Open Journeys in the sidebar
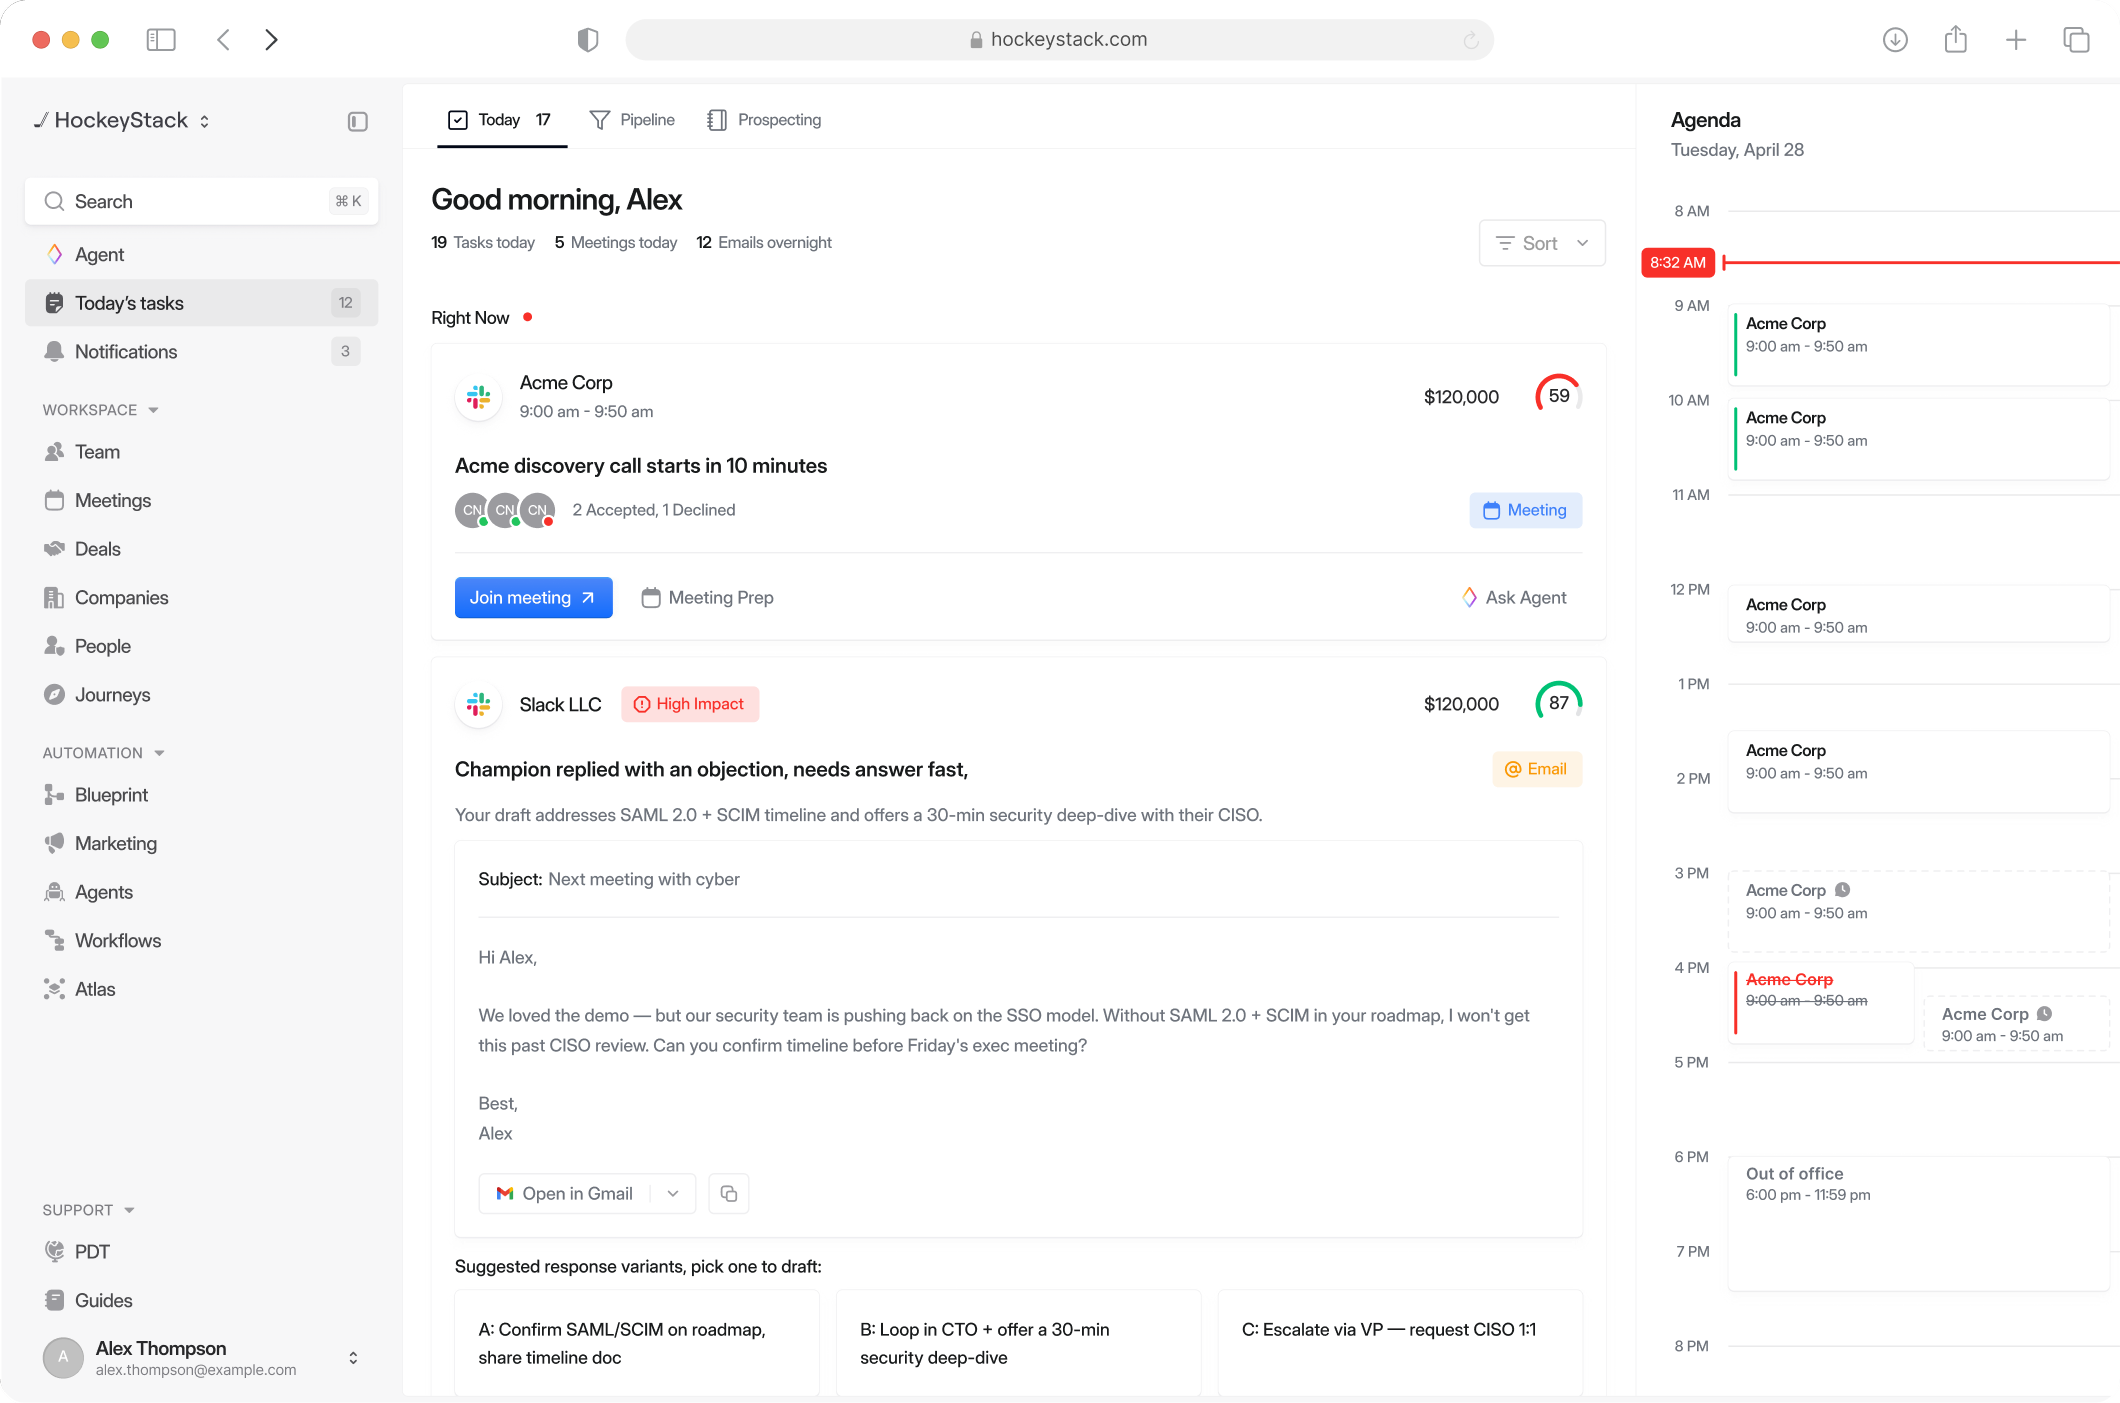This screenshot has height=1403, width=2120. pos(201,695)
